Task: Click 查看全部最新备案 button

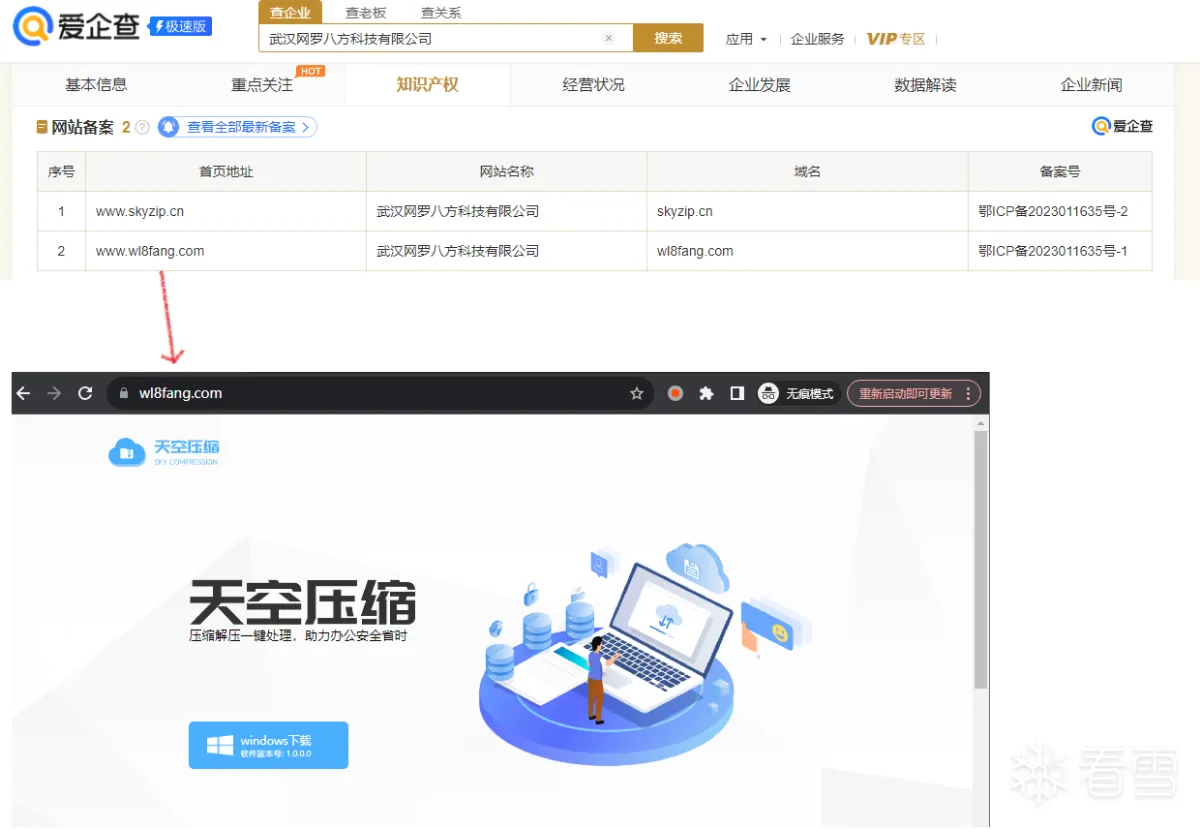Action: tap(238, 127)
